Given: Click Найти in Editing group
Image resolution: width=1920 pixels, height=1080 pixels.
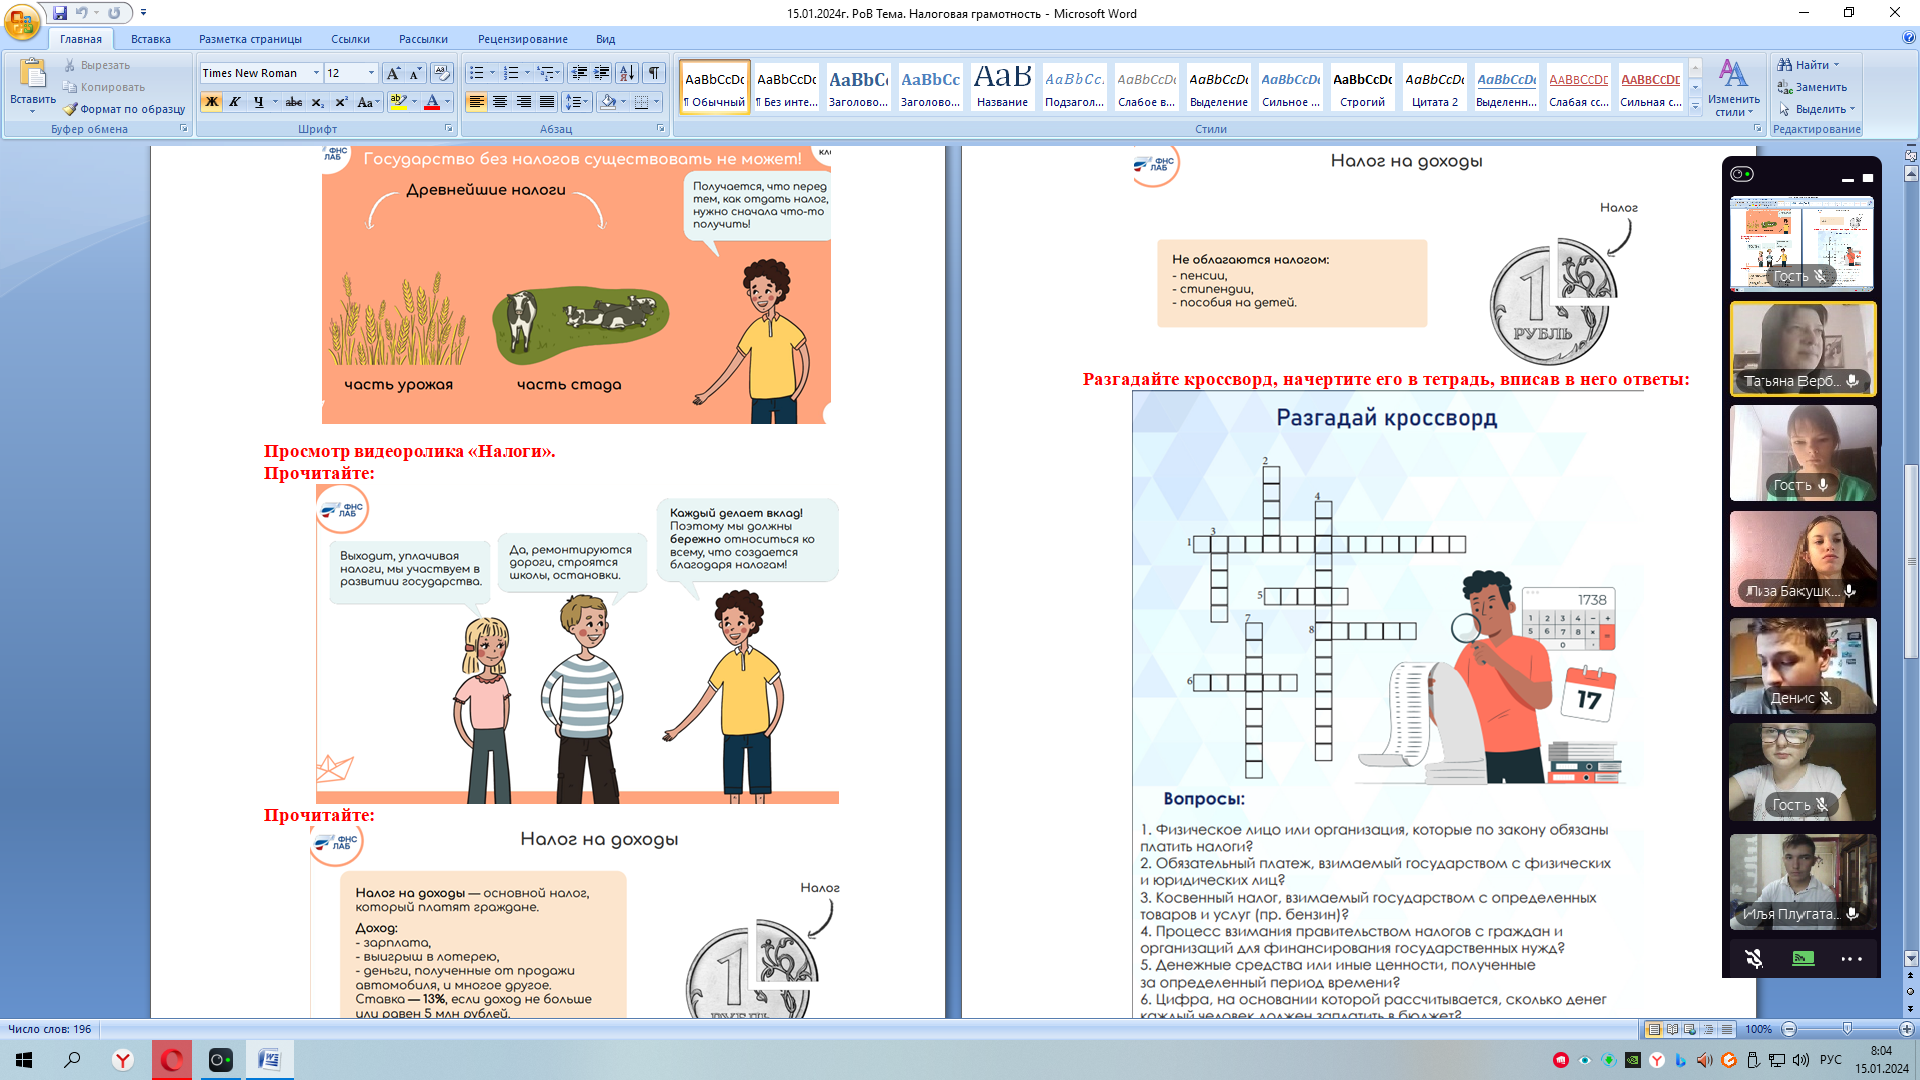Looking at the screenshot, I should pos(1808,65).
